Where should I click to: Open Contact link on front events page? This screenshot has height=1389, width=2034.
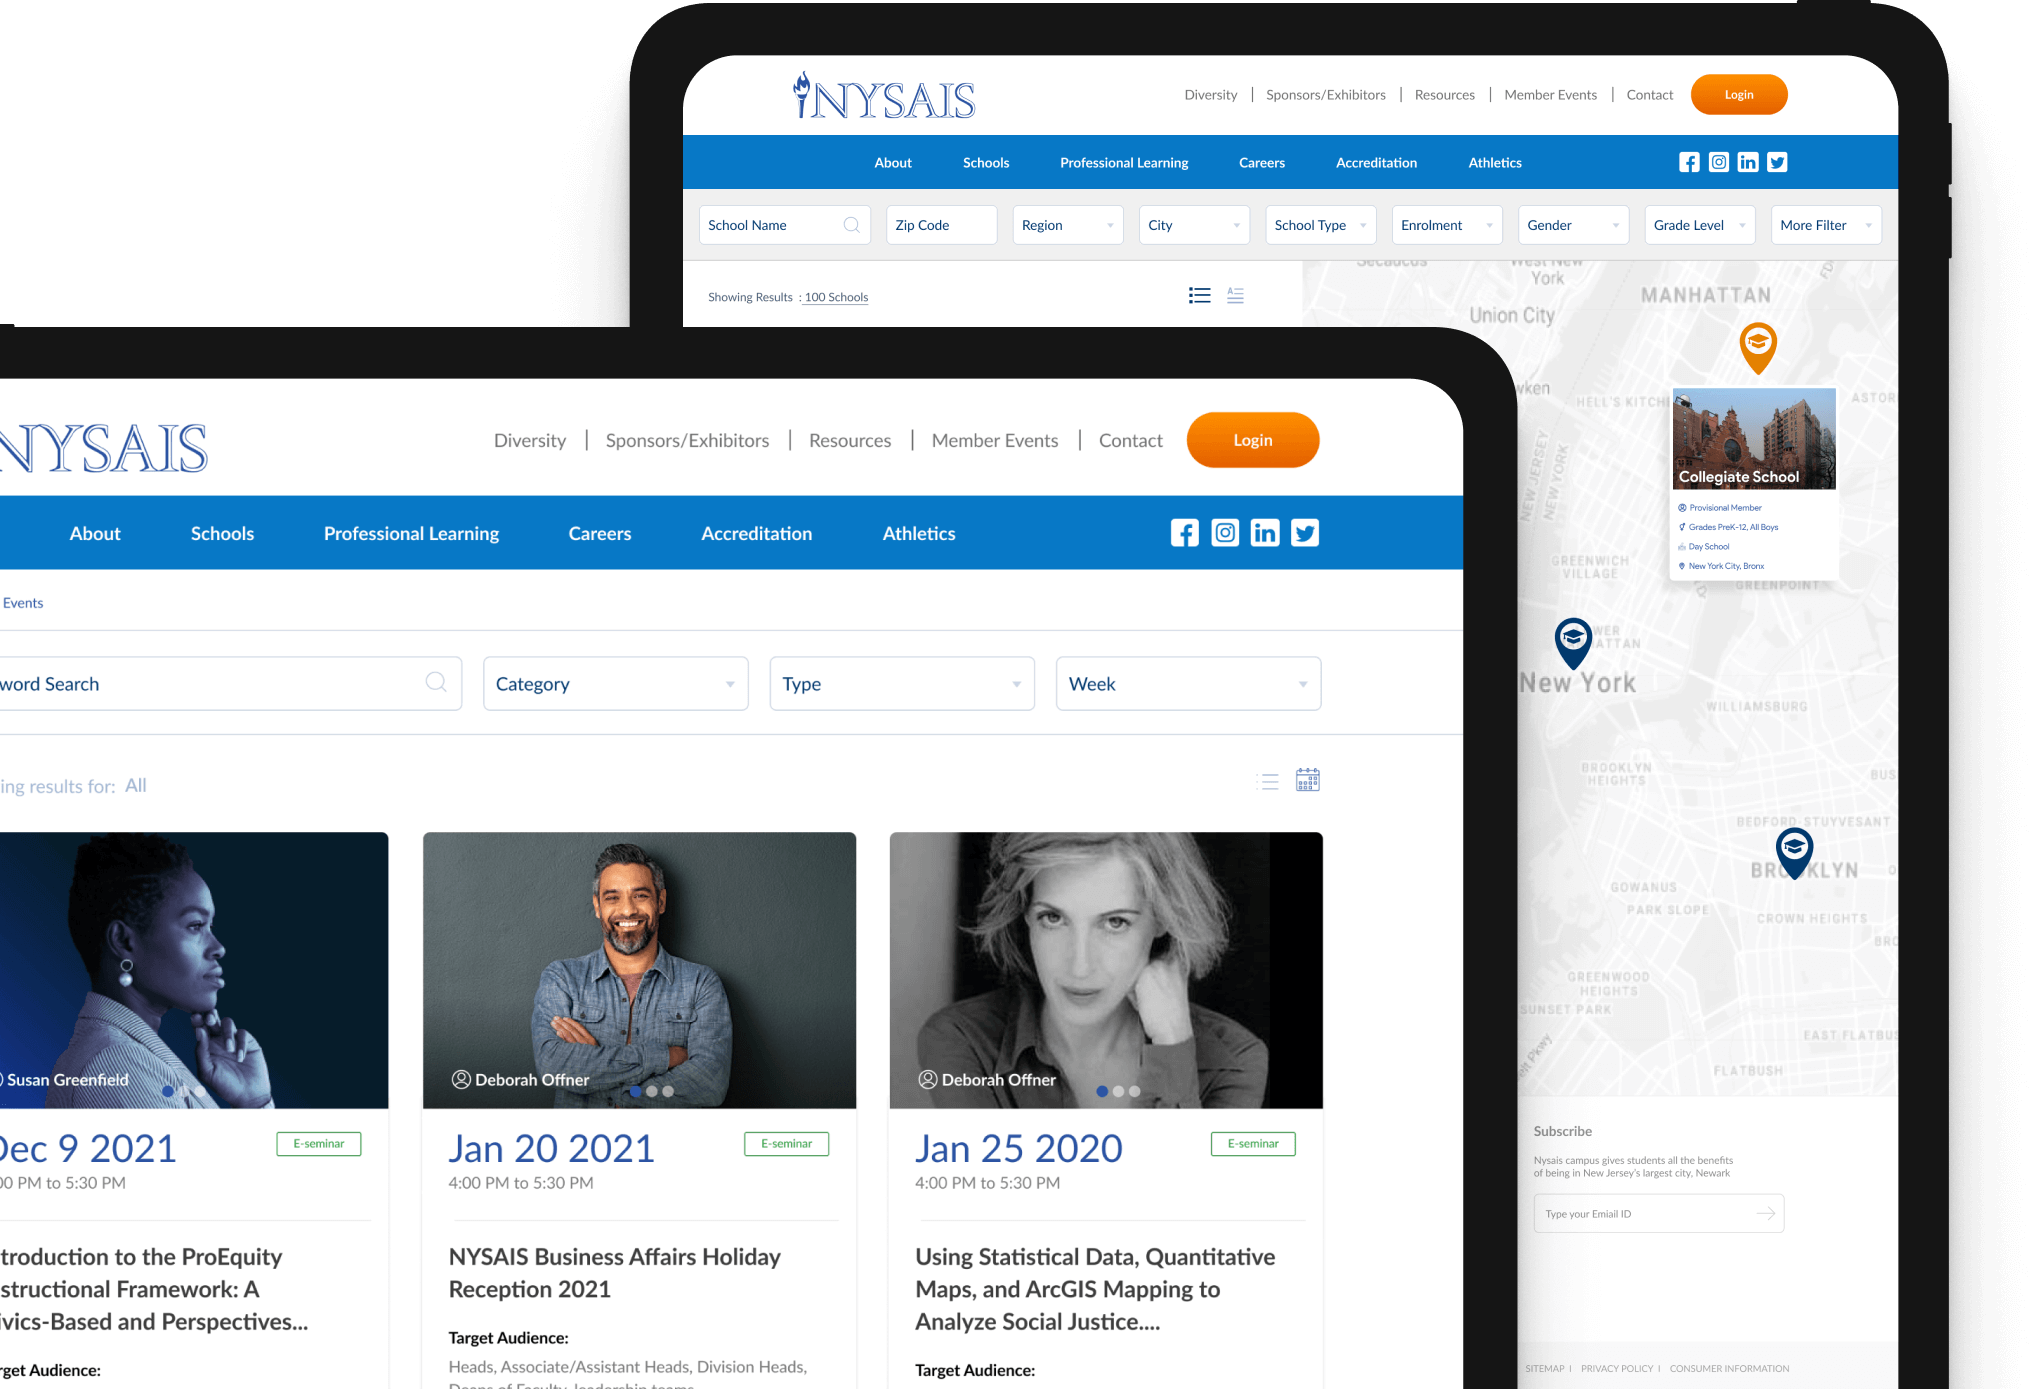(1131, 440)
